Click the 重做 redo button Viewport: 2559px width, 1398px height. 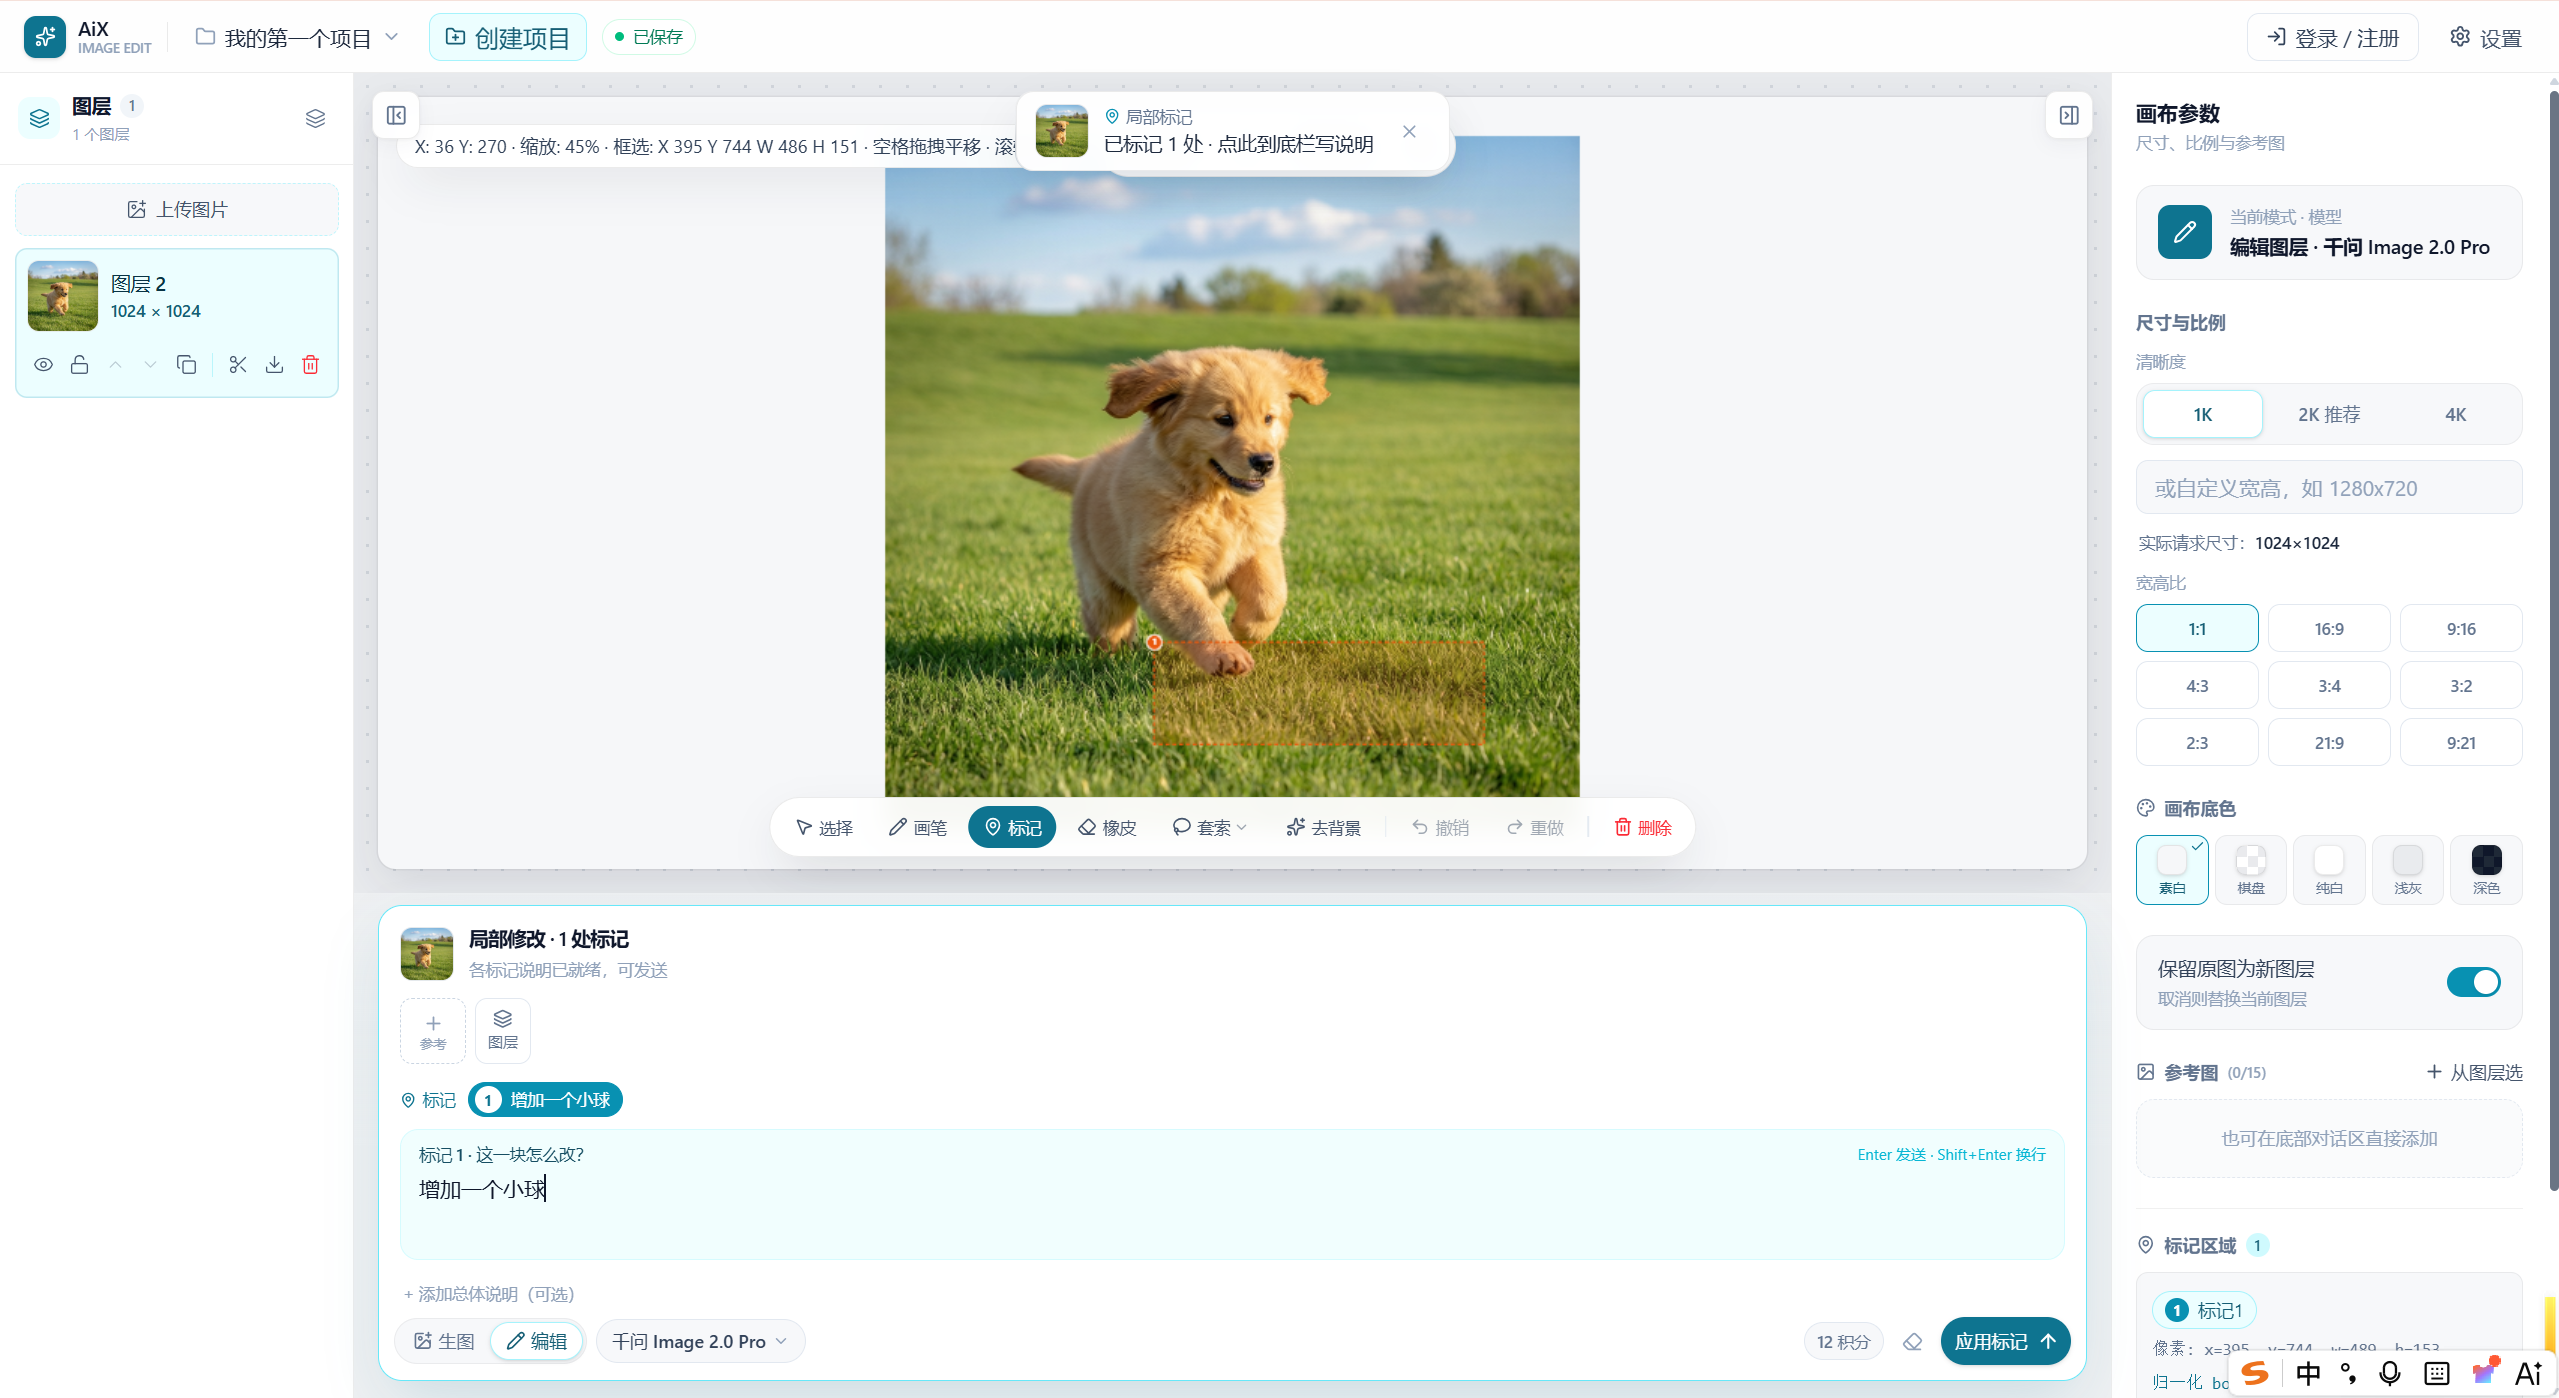[x=1535, y=828]
